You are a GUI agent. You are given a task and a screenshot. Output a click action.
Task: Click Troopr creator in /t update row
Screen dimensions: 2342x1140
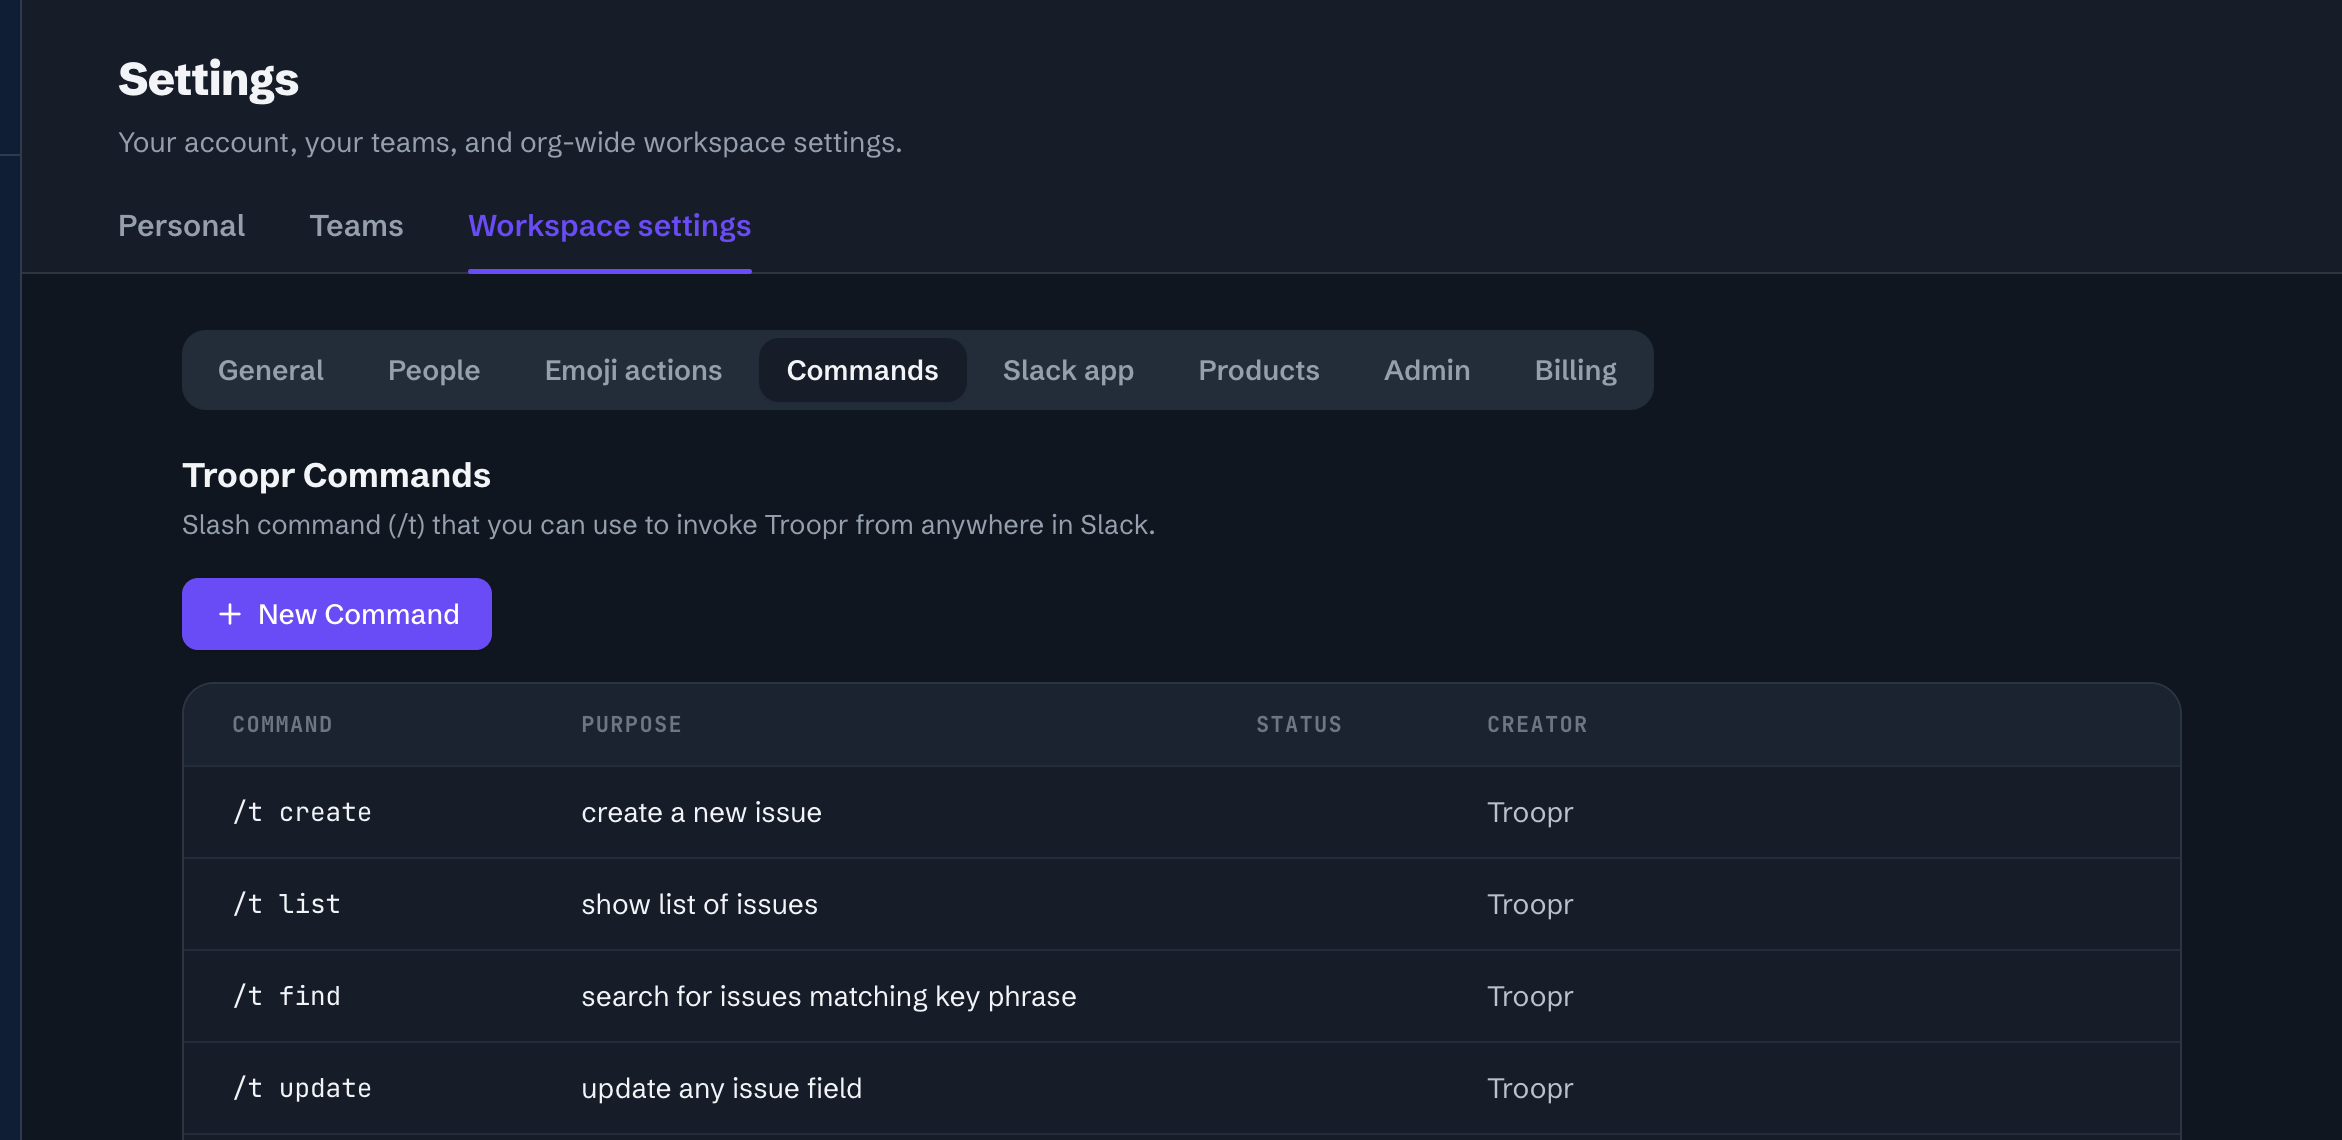click(1529, 1088)
